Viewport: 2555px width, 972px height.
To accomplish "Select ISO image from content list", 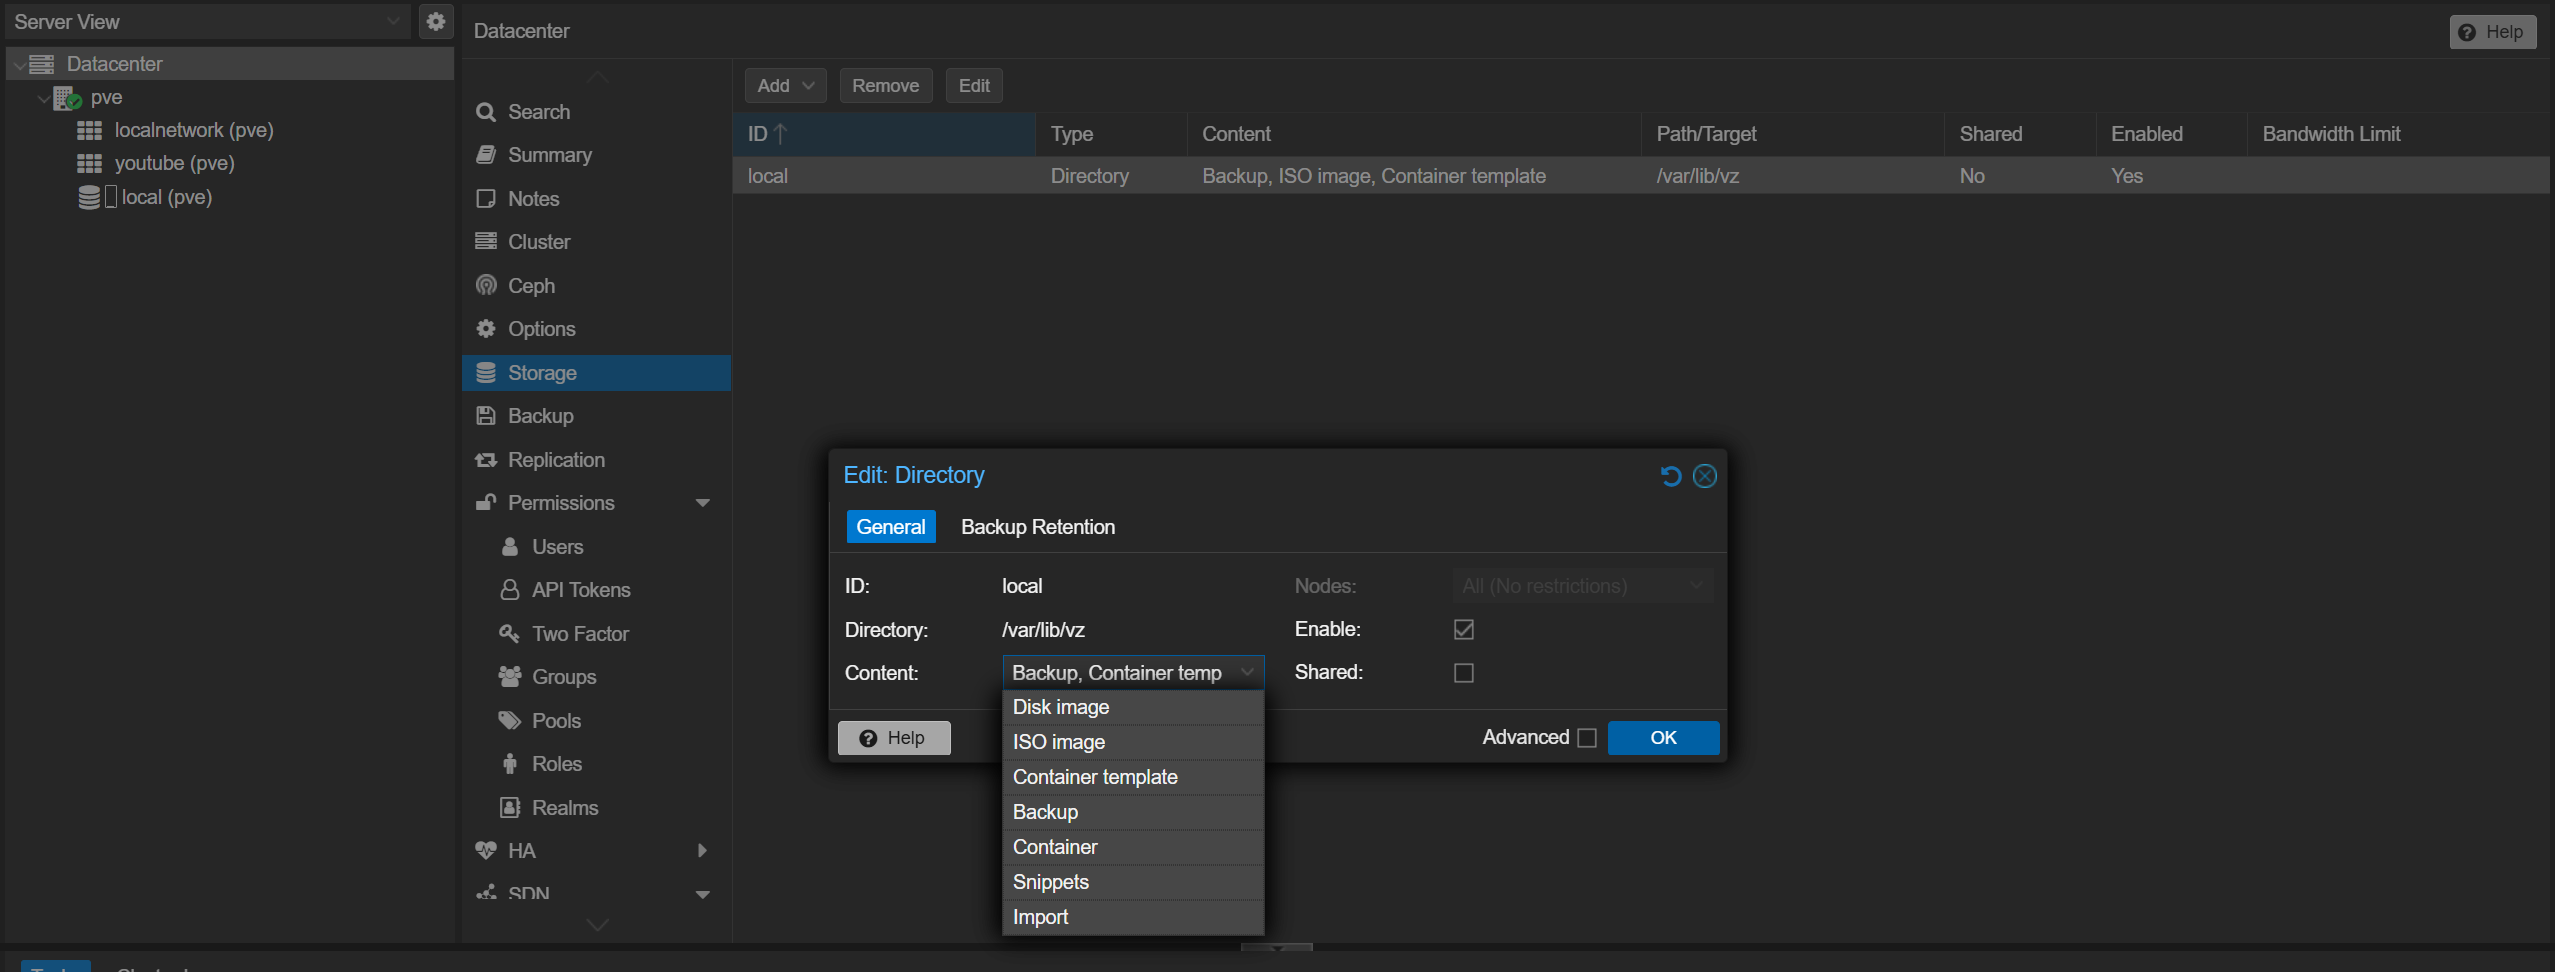I will coord(1059,742).
